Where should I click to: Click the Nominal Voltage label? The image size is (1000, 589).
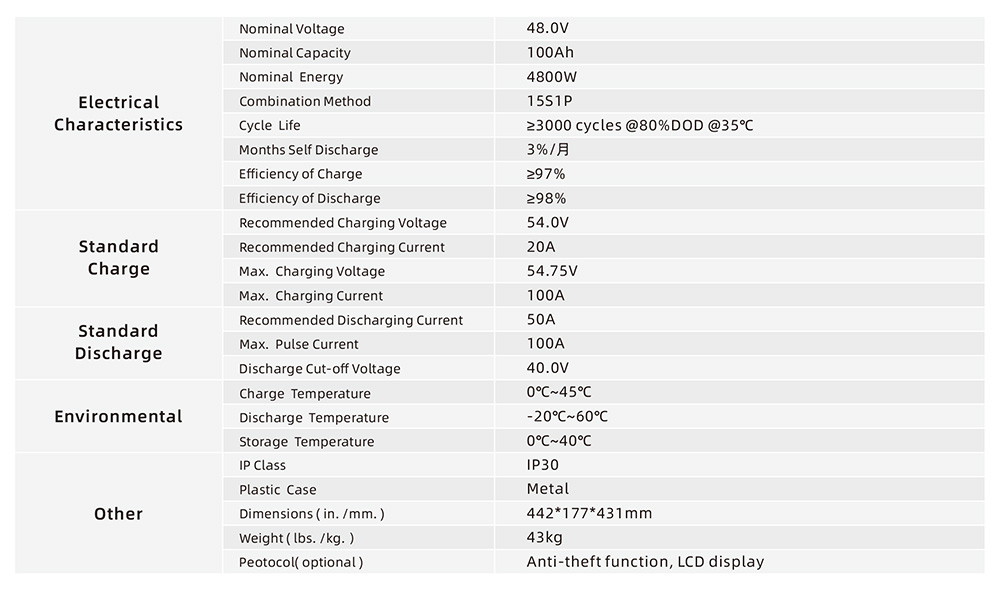(291, 29)
